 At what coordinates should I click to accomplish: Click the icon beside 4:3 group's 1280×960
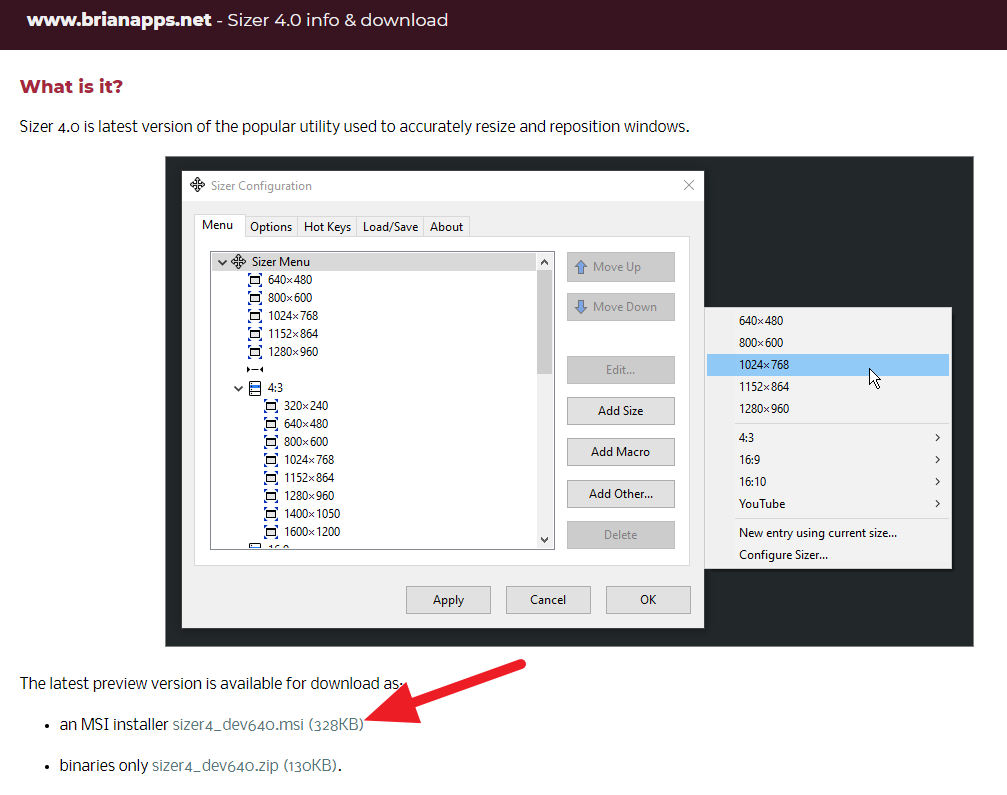click(271, 496)
